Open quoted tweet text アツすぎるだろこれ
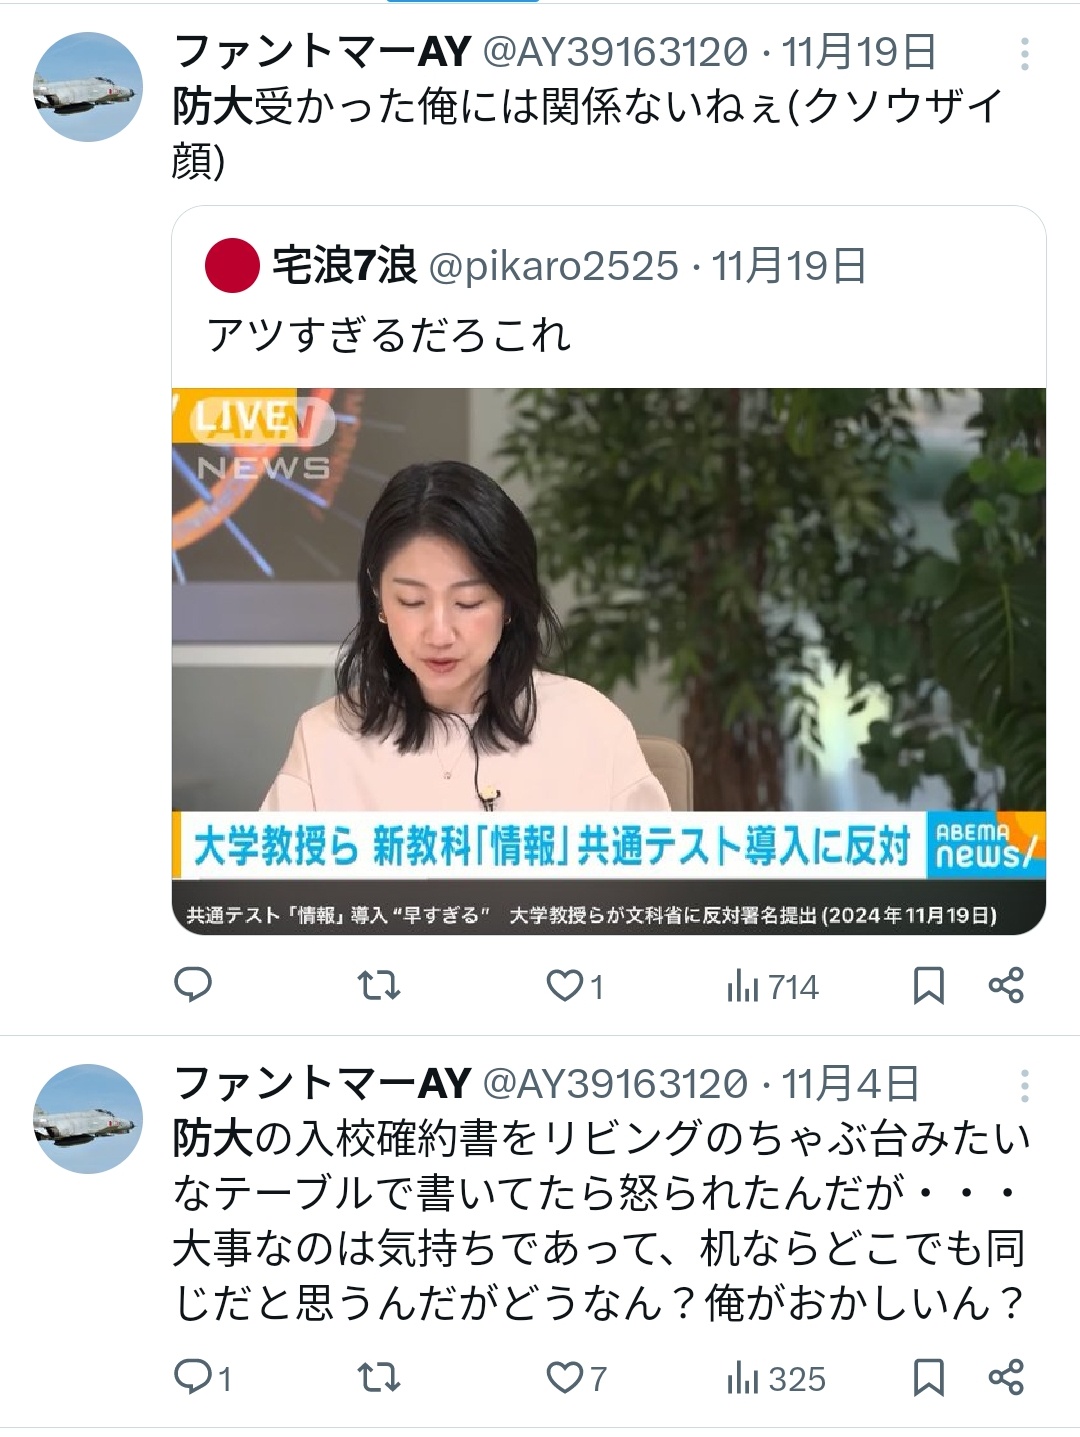This screenshot has width=1080, height=1437. pyautogui.click(x=389, y=334)
